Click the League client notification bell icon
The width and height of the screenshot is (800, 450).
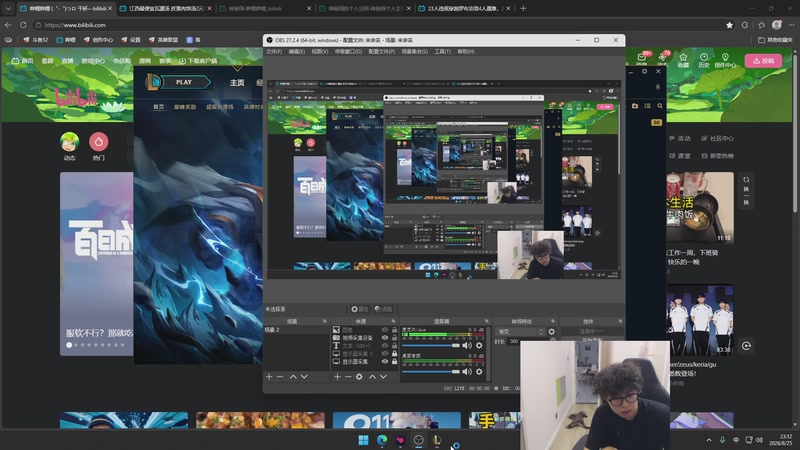coord(658,87)
